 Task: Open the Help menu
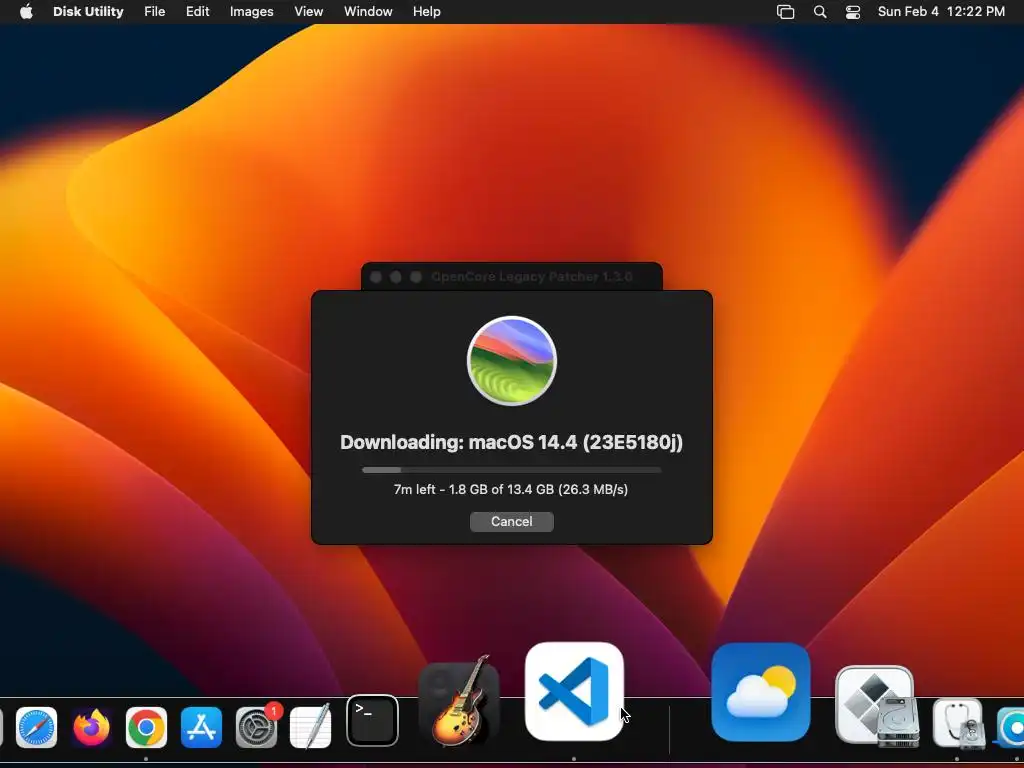click(426, 12)
